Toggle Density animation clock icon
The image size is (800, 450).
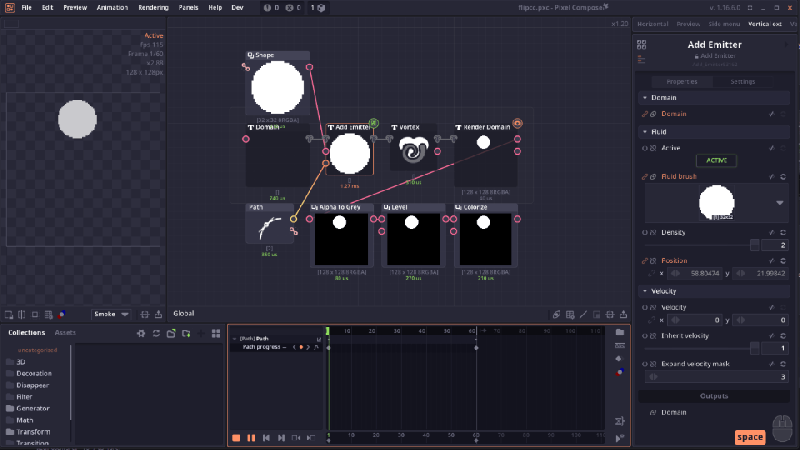[644, 233]
